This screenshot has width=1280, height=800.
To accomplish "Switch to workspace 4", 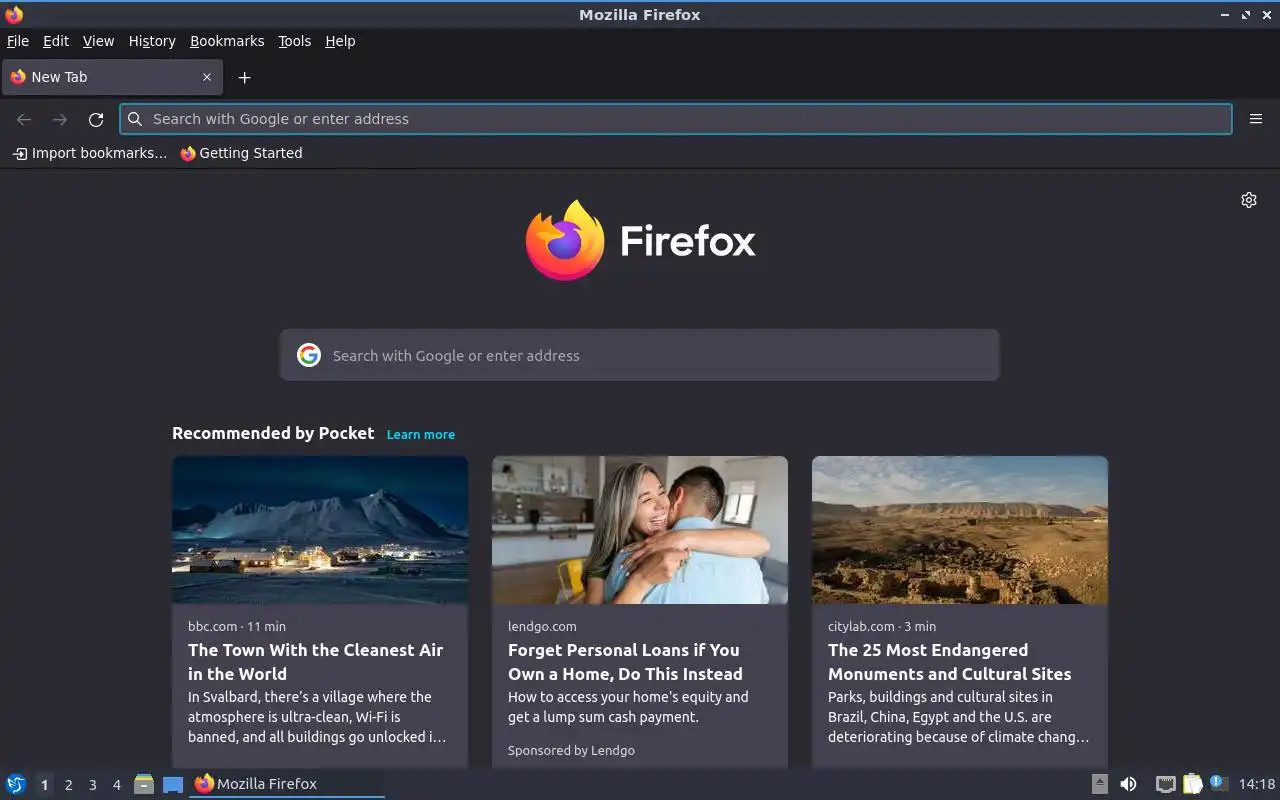I will point(116,785).
